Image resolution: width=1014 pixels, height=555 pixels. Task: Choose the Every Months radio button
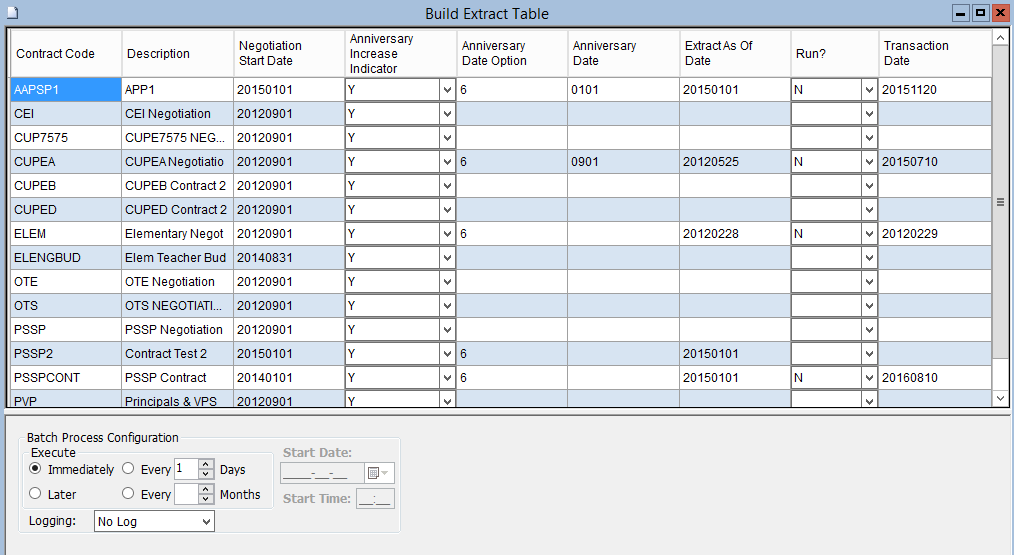click(129, 494)
